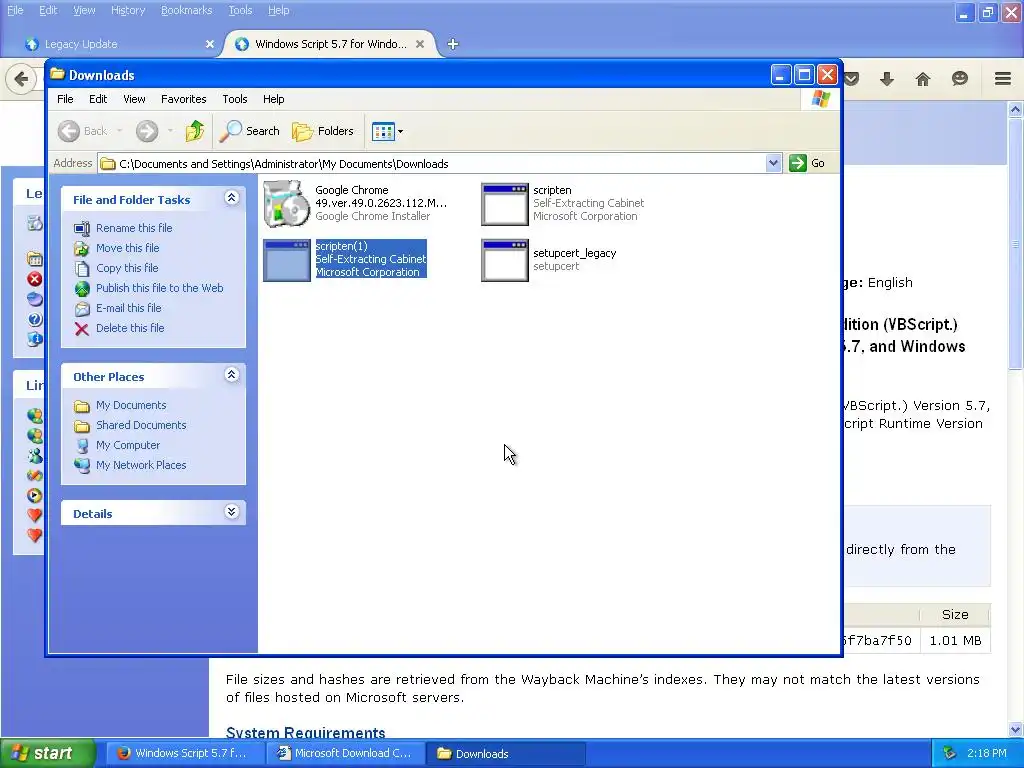Open the Firefox Bookmarks menu
This screenshot has height=768, width=1024.
(x=187, y=10)
